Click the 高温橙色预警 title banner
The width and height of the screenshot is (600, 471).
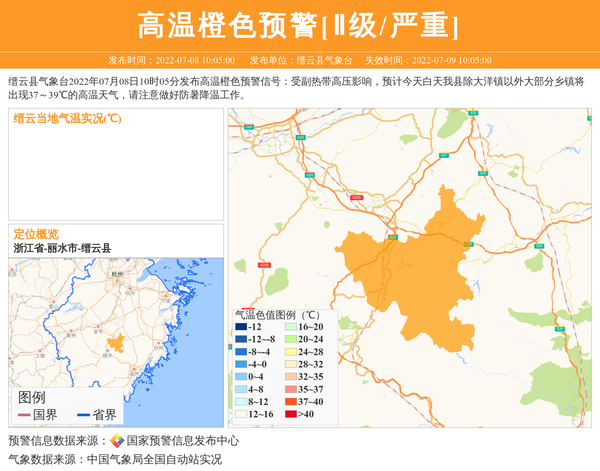[x=298, y=25]
